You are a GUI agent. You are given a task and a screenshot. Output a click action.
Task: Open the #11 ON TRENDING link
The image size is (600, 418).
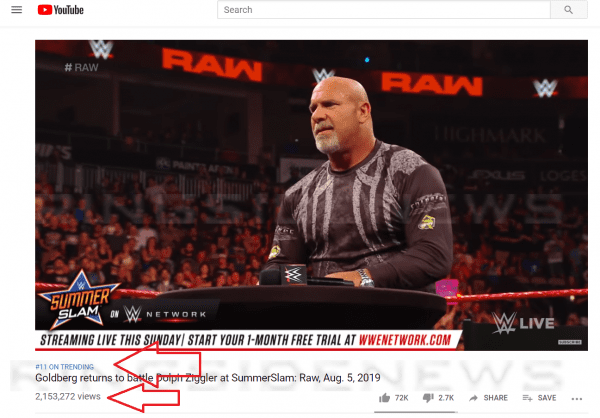pyautogui.click(x=64, y=367)
